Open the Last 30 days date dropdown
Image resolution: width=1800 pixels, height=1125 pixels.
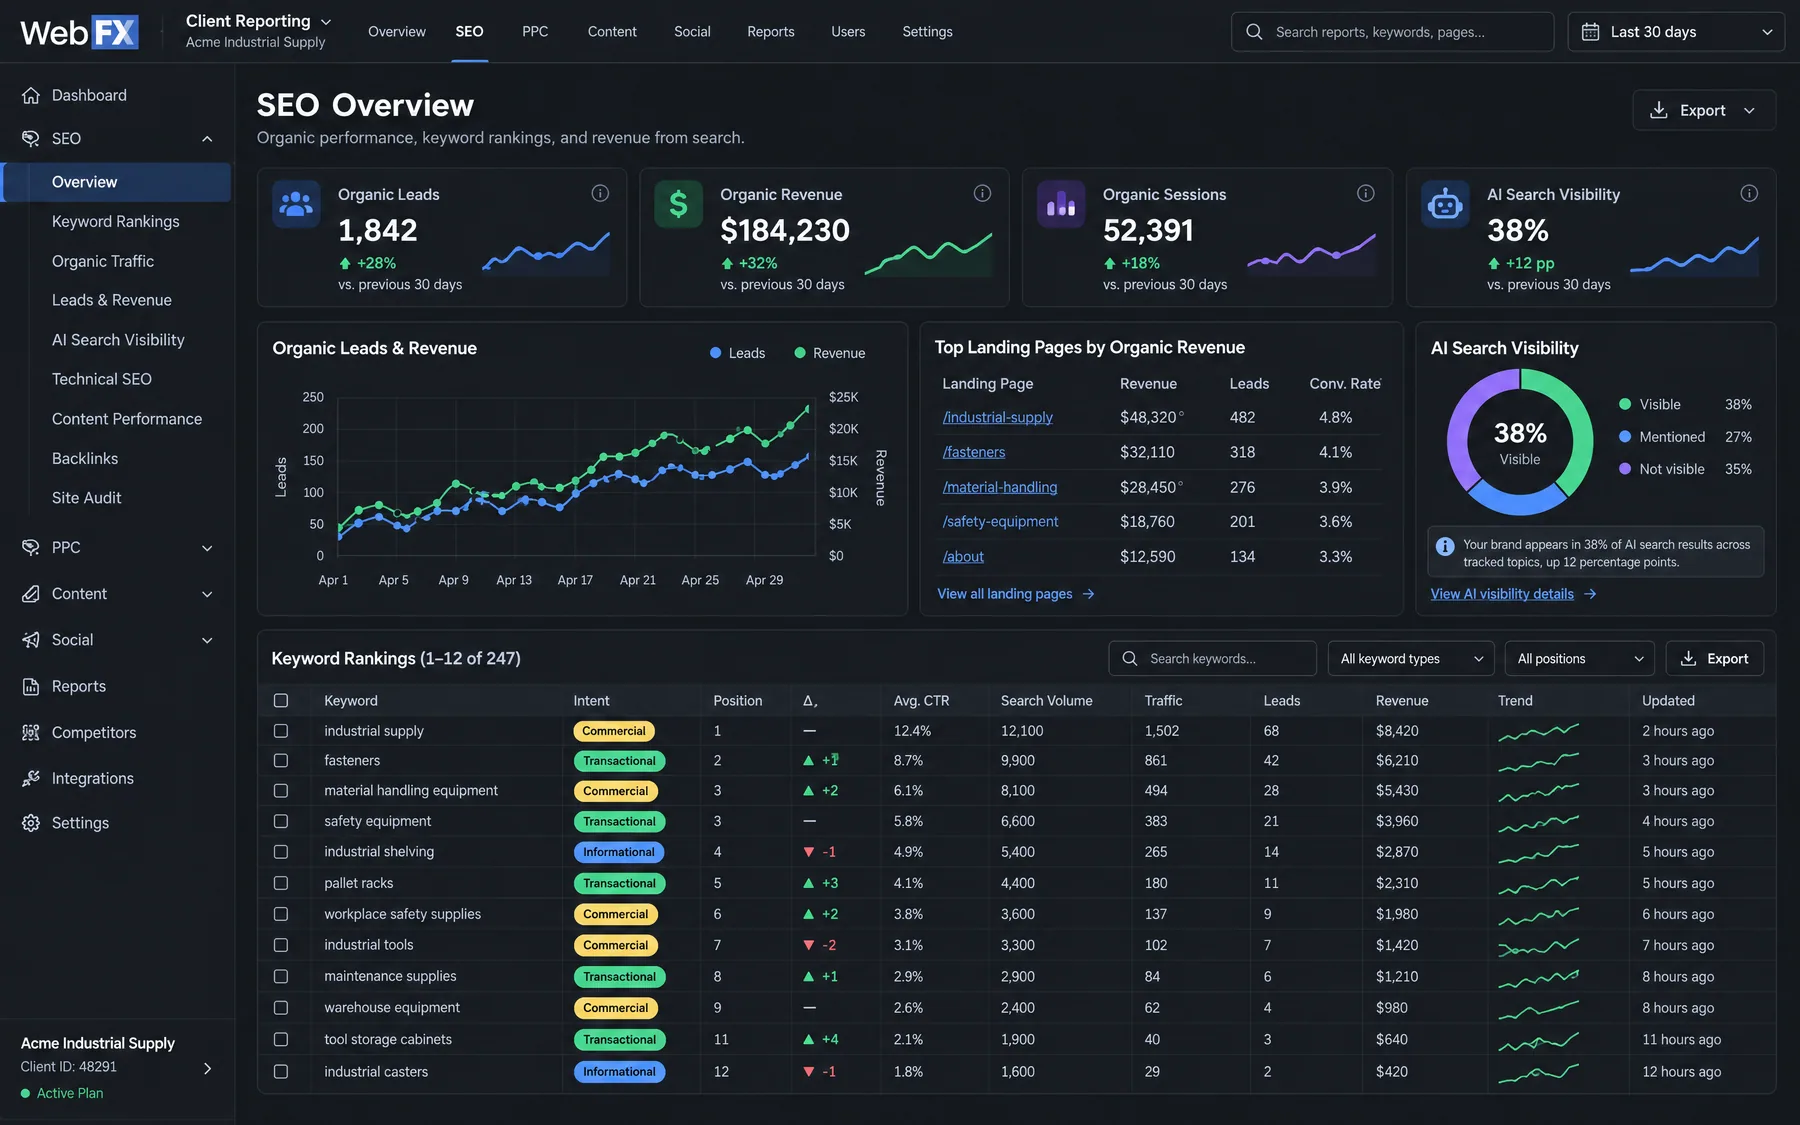[1676, 32]
